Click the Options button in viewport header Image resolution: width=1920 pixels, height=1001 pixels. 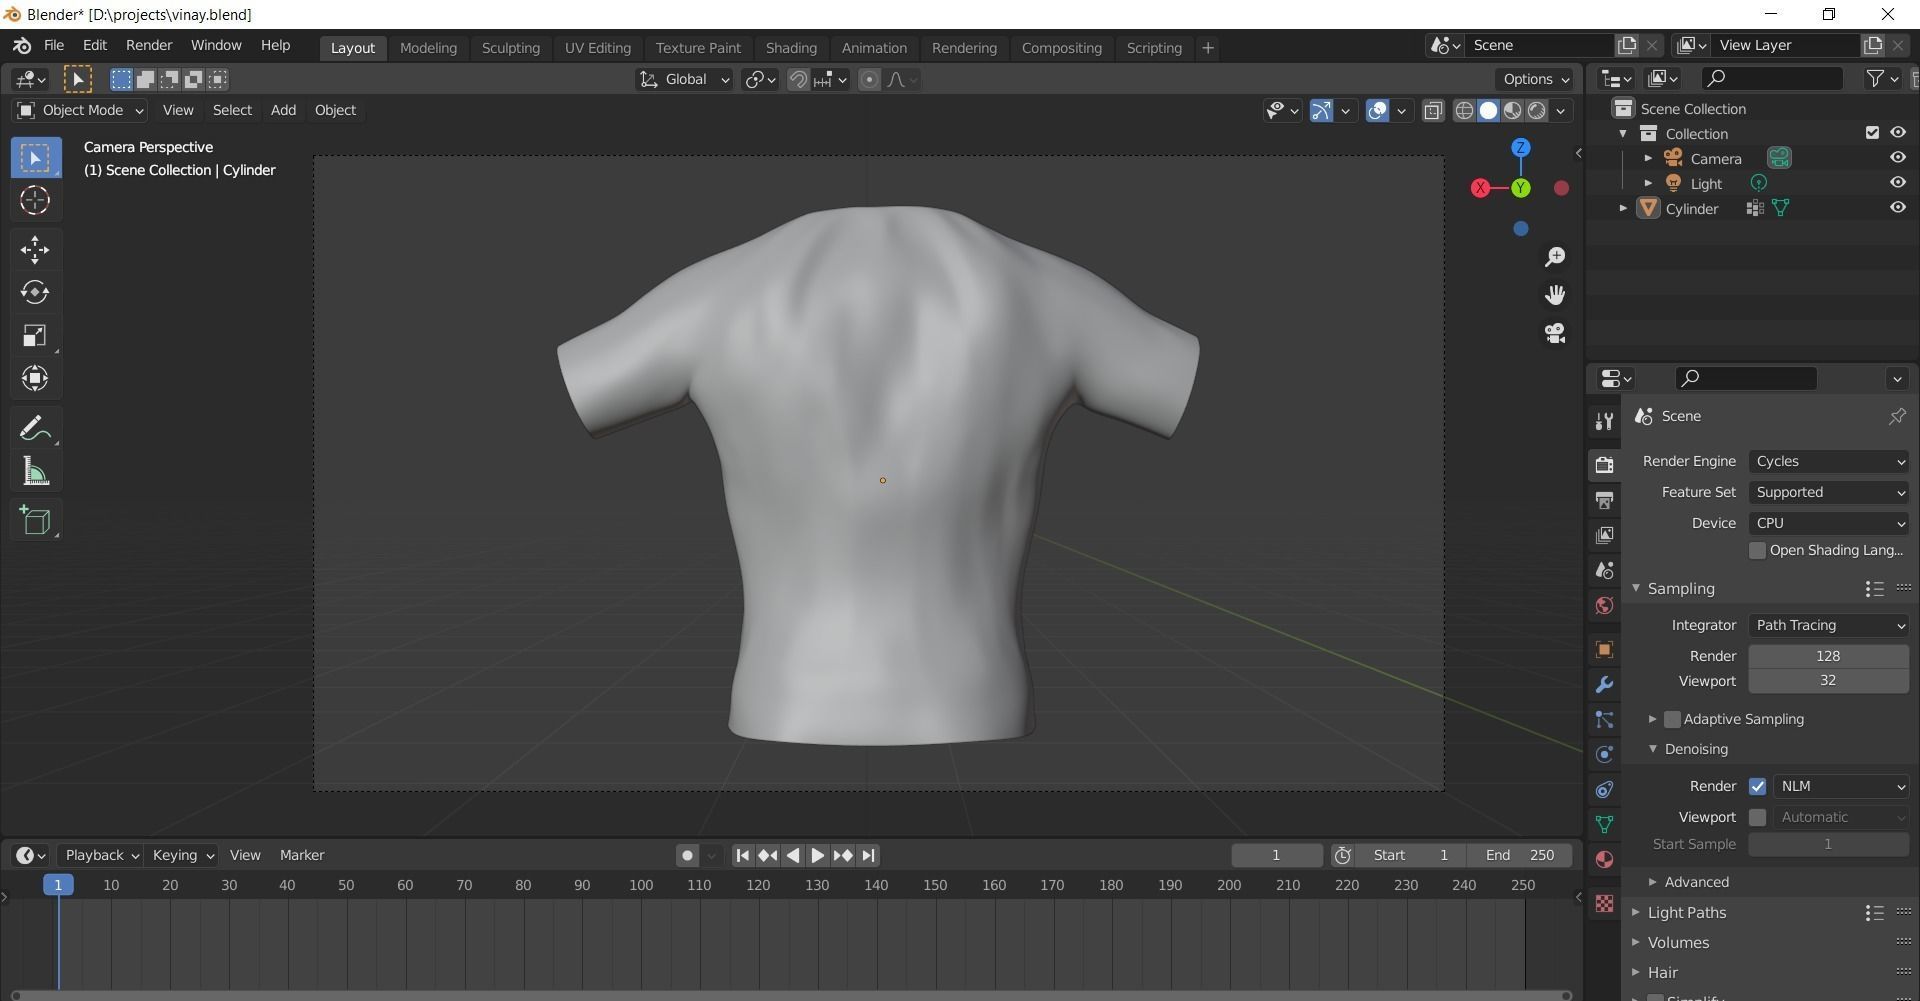(x=1535, y=80)
